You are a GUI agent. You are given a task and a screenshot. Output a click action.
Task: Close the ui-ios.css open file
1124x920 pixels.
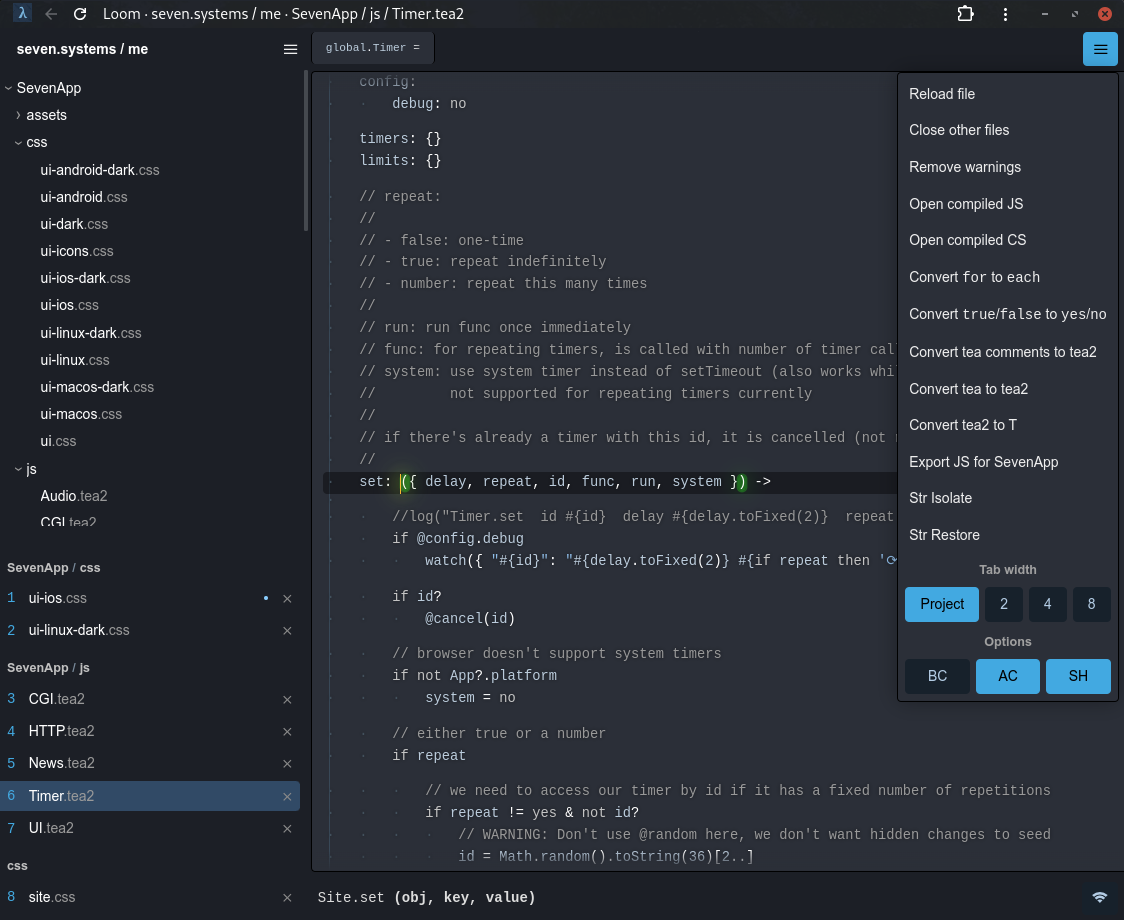[287, 598]
